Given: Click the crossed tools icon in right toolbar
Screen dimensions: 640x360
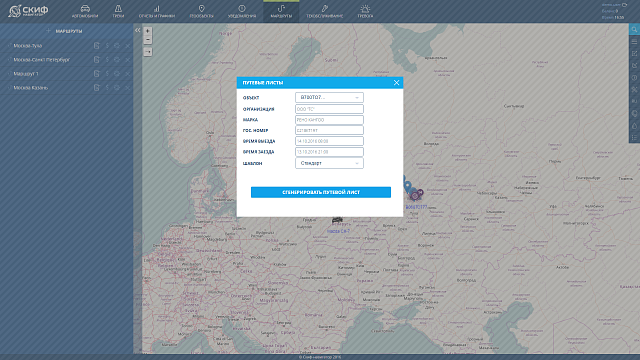Looking at the screenshot, I should tap(634, 89).
